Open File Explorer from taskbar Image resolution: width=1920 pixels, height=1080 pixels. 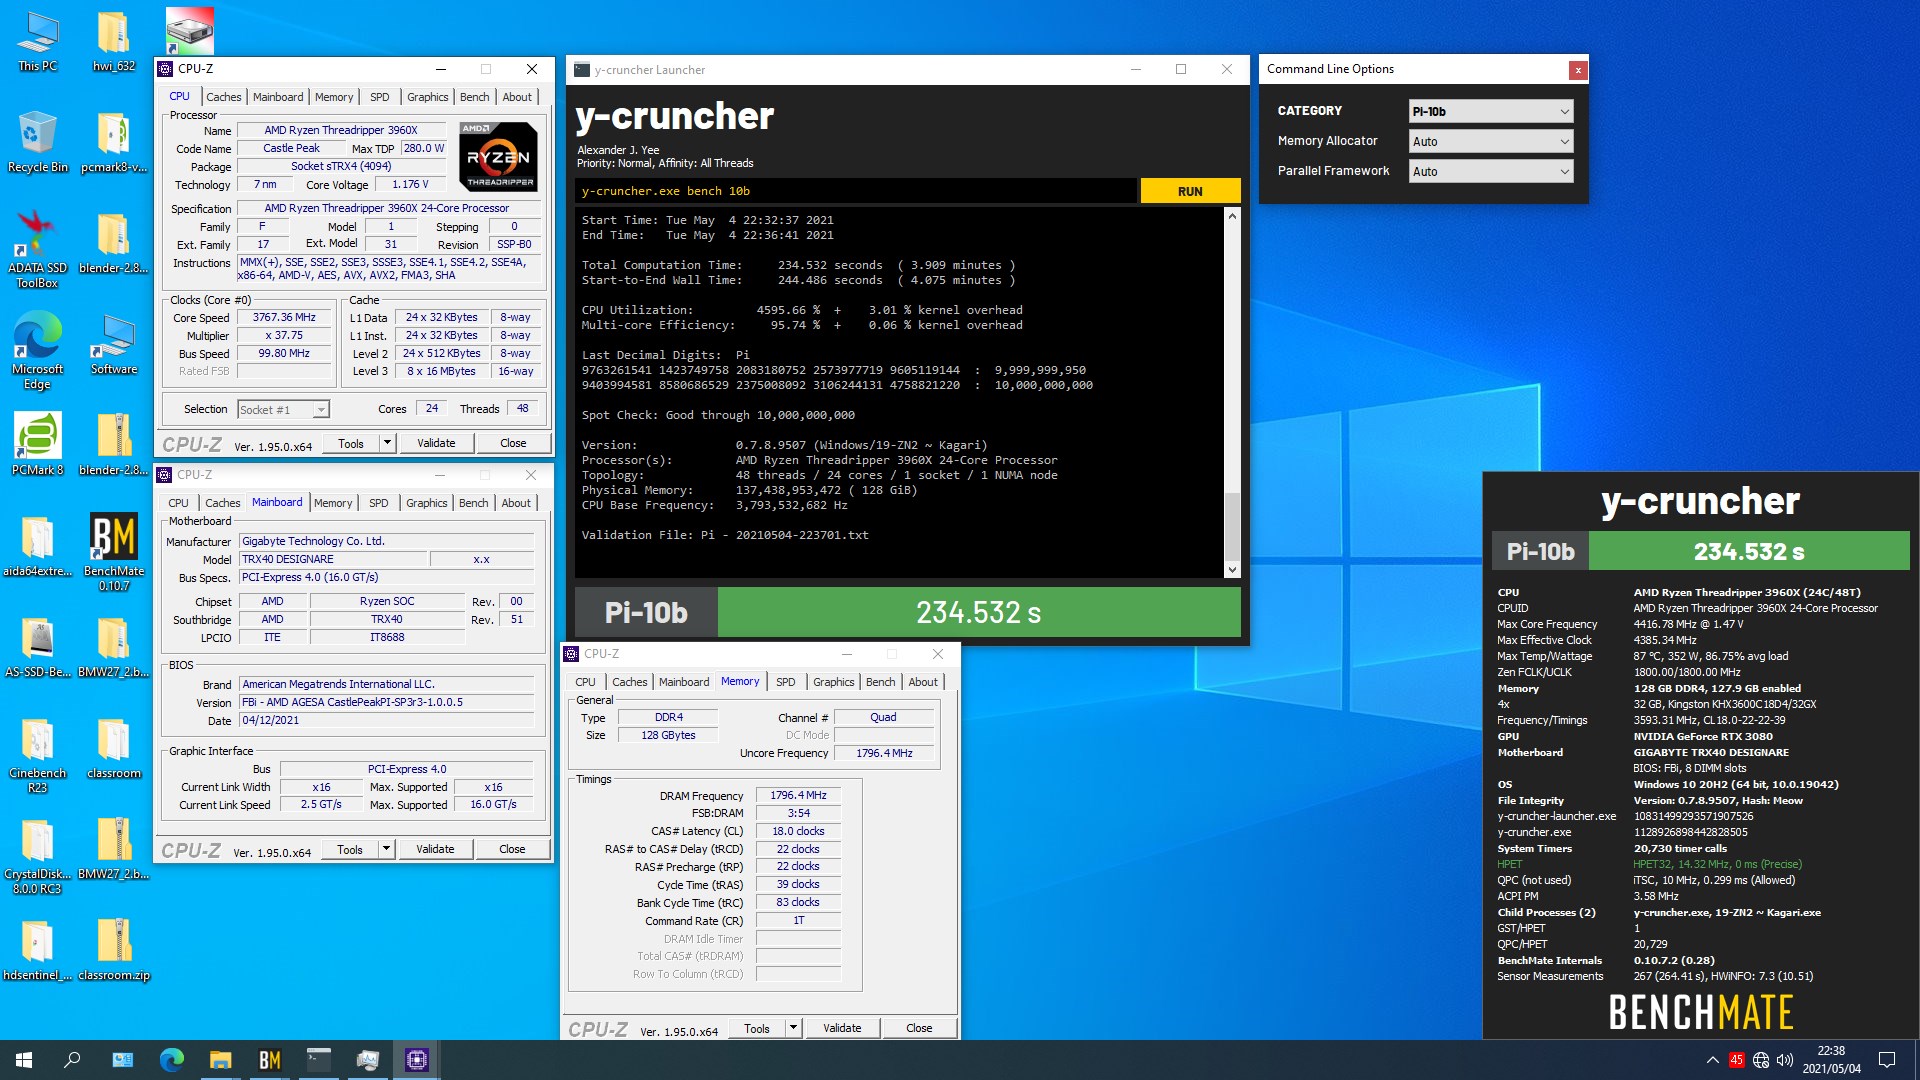220,1060
